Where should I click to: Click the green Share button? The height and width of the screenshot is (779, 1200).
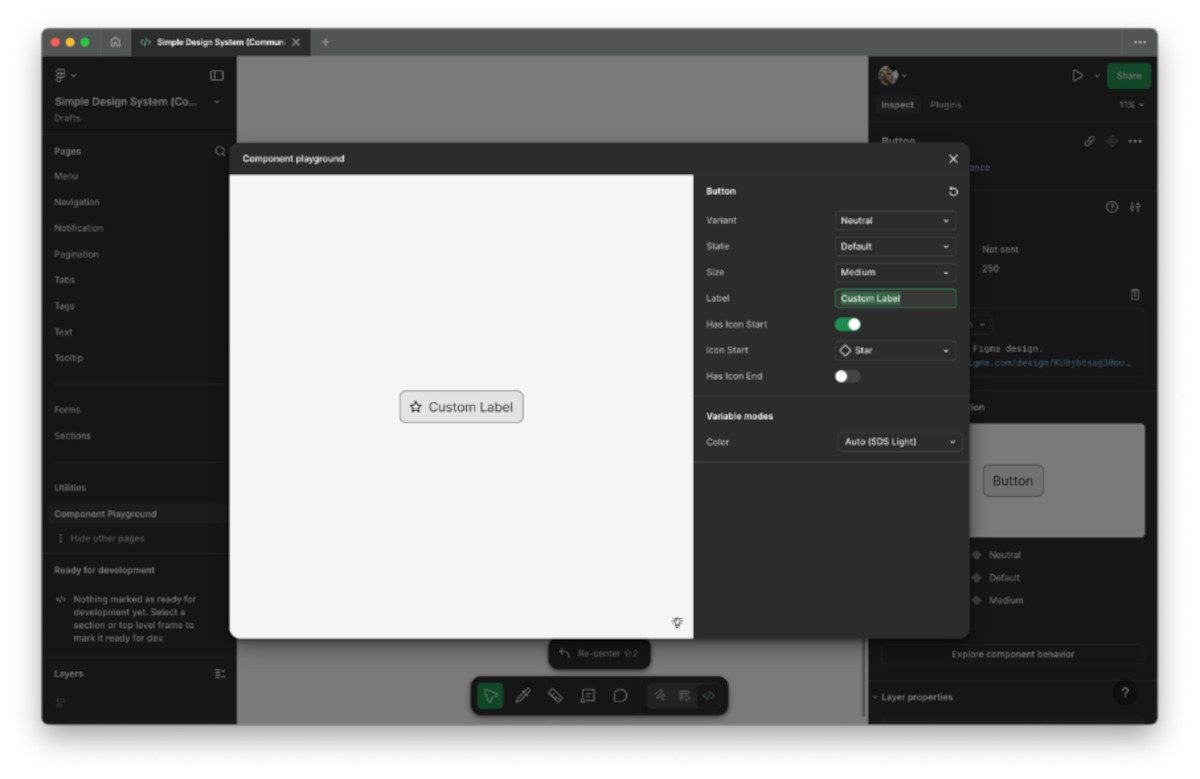(x=1128, y=76)
